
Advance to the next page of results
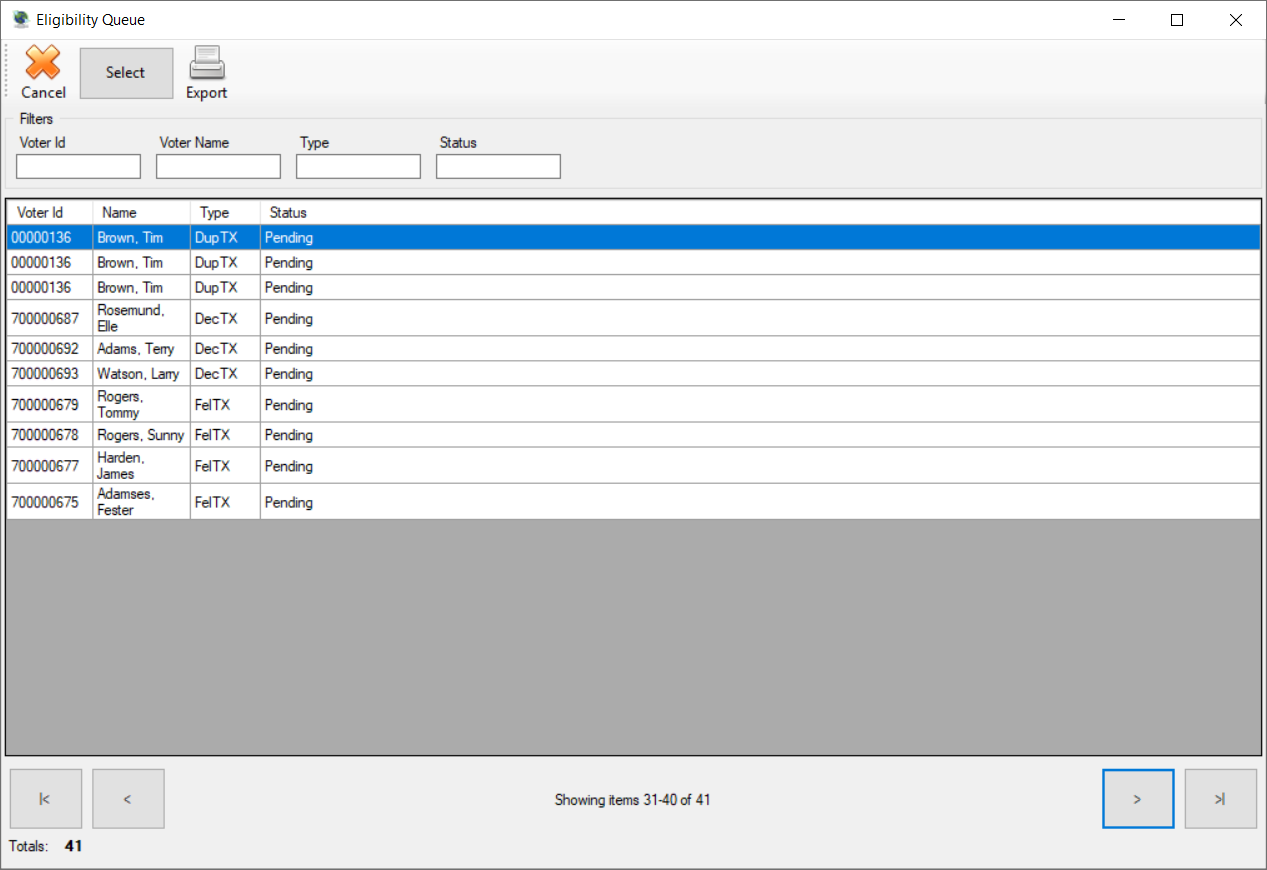tap(1138, 799)
